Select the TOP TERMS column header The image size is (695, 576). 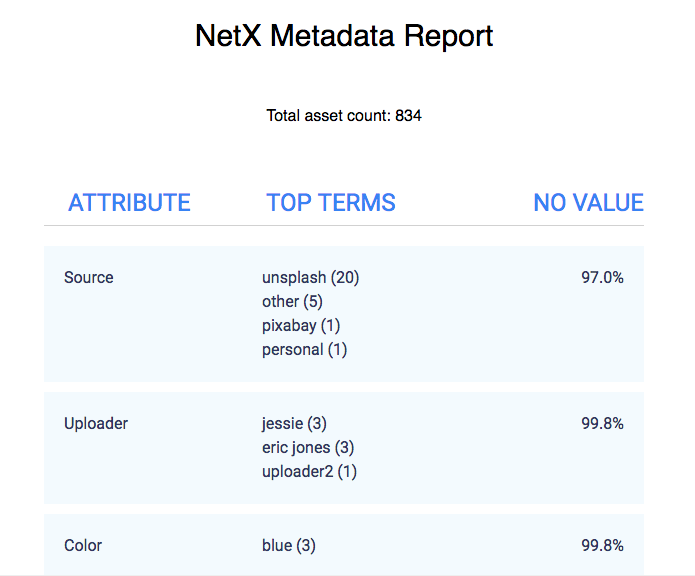point(331,203)
